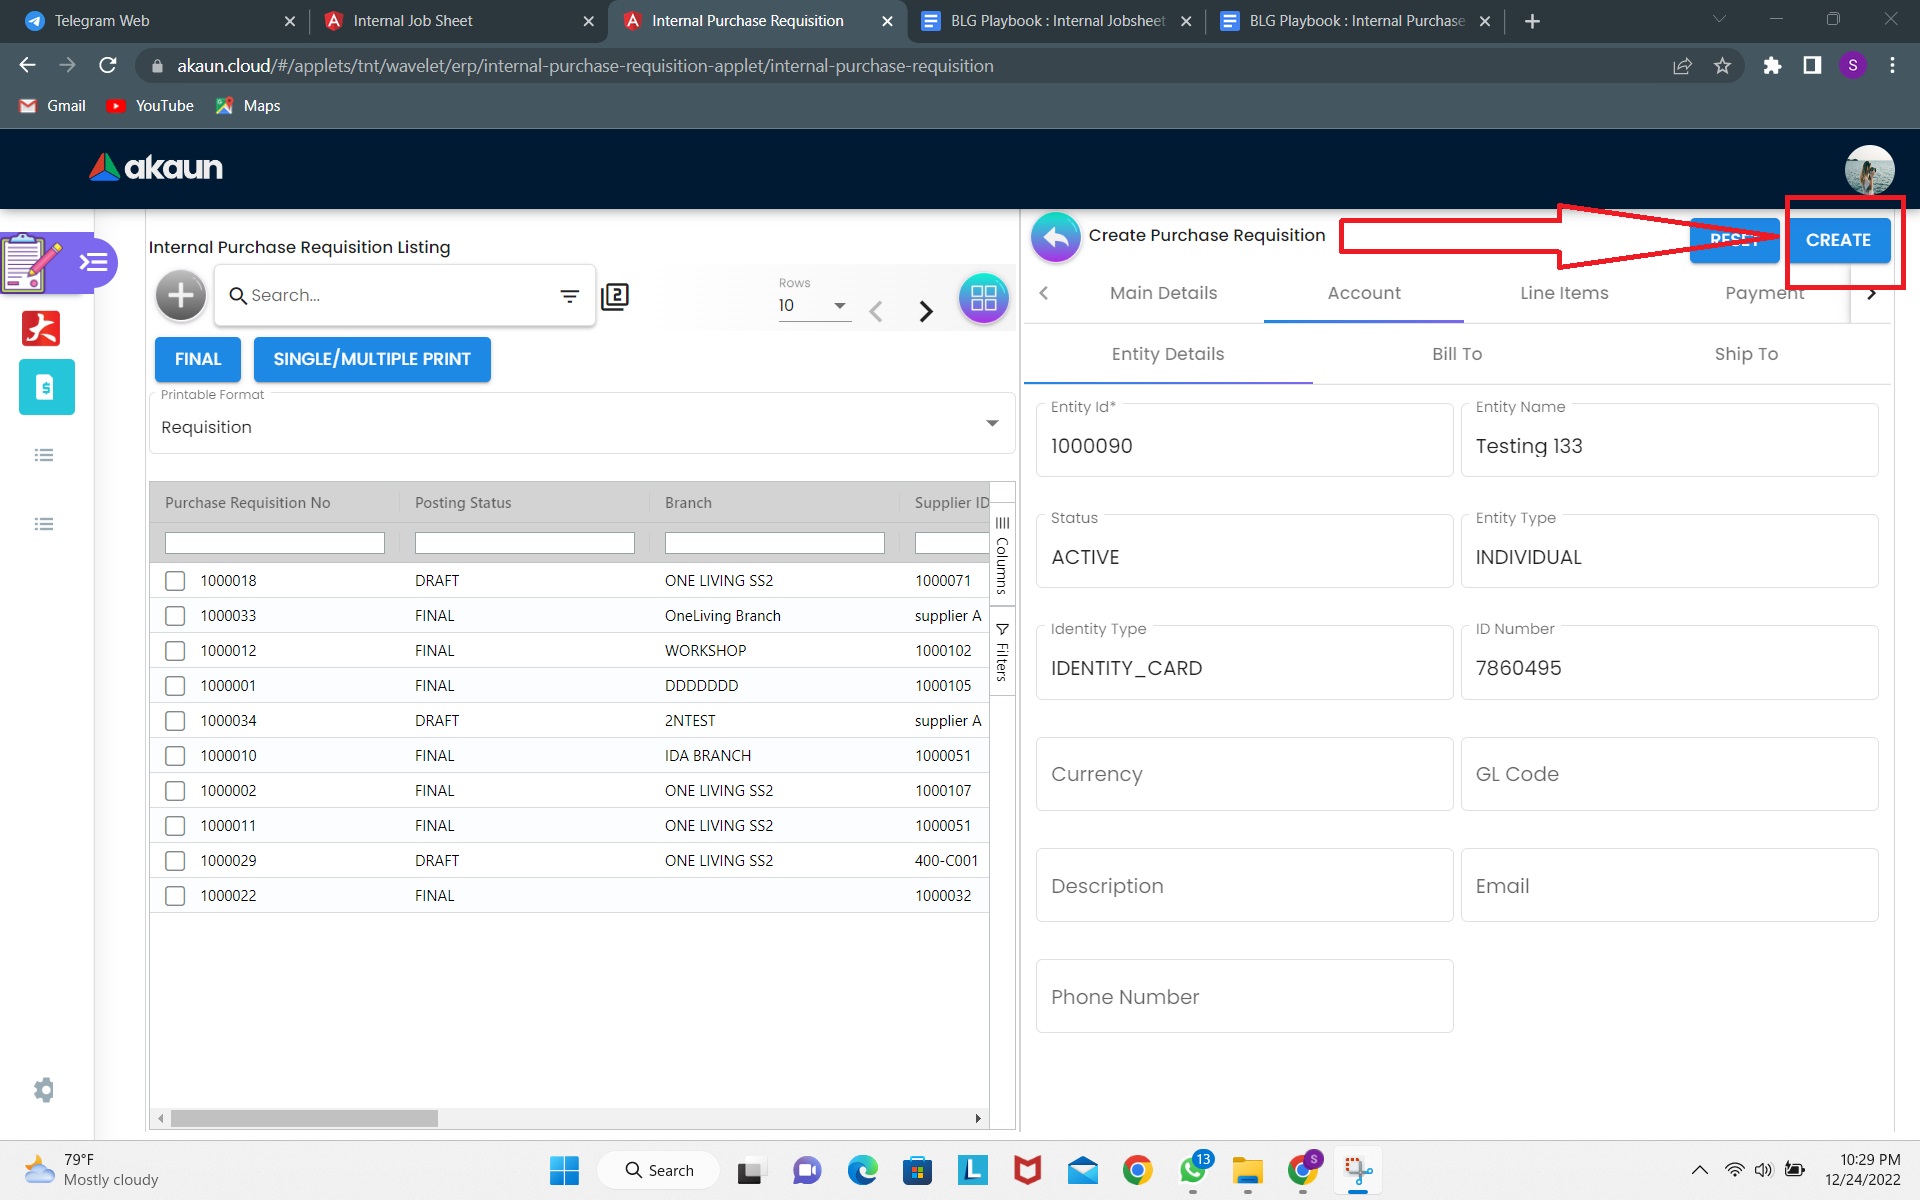Viewport: 1920px width, 1200px height.
Task: Switch to the Line Items tab
Action: click(x=1564, y=293)
